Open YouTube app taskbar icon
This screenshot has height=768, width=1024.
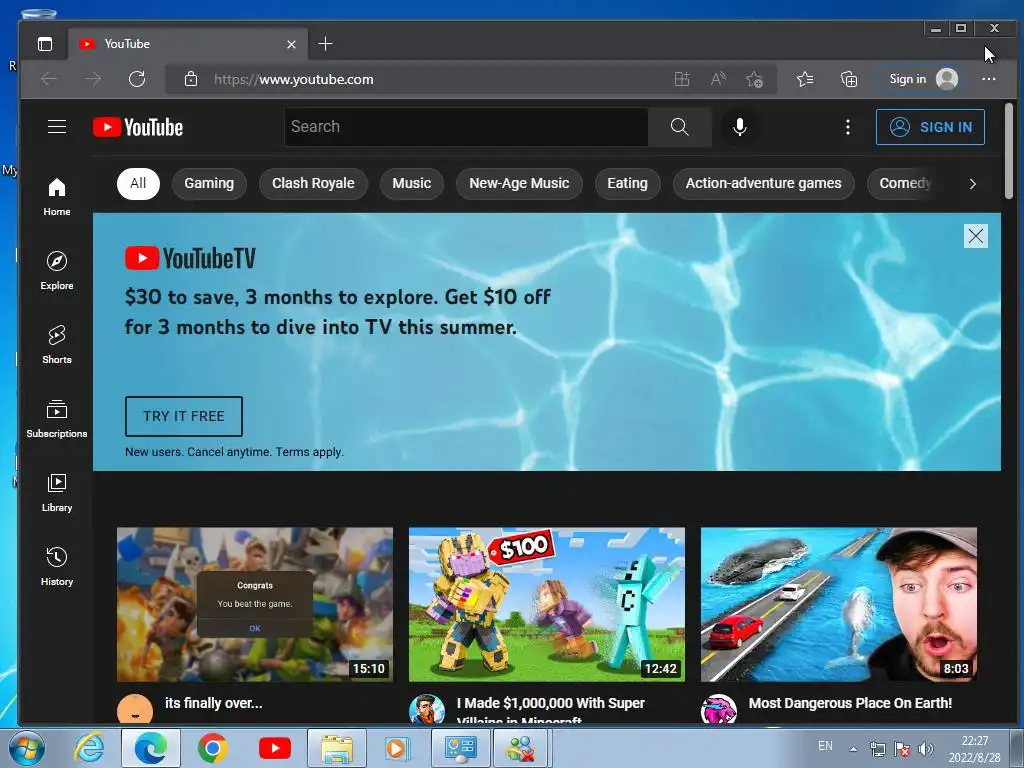[274, 748]
